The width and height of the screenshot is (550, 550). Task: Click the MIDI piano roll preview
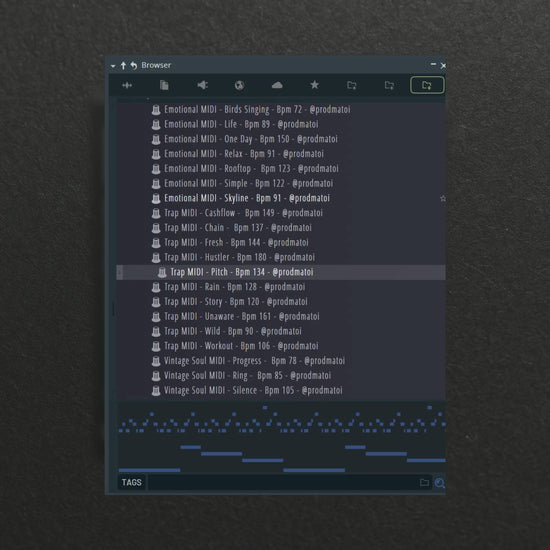pos(282,438)
